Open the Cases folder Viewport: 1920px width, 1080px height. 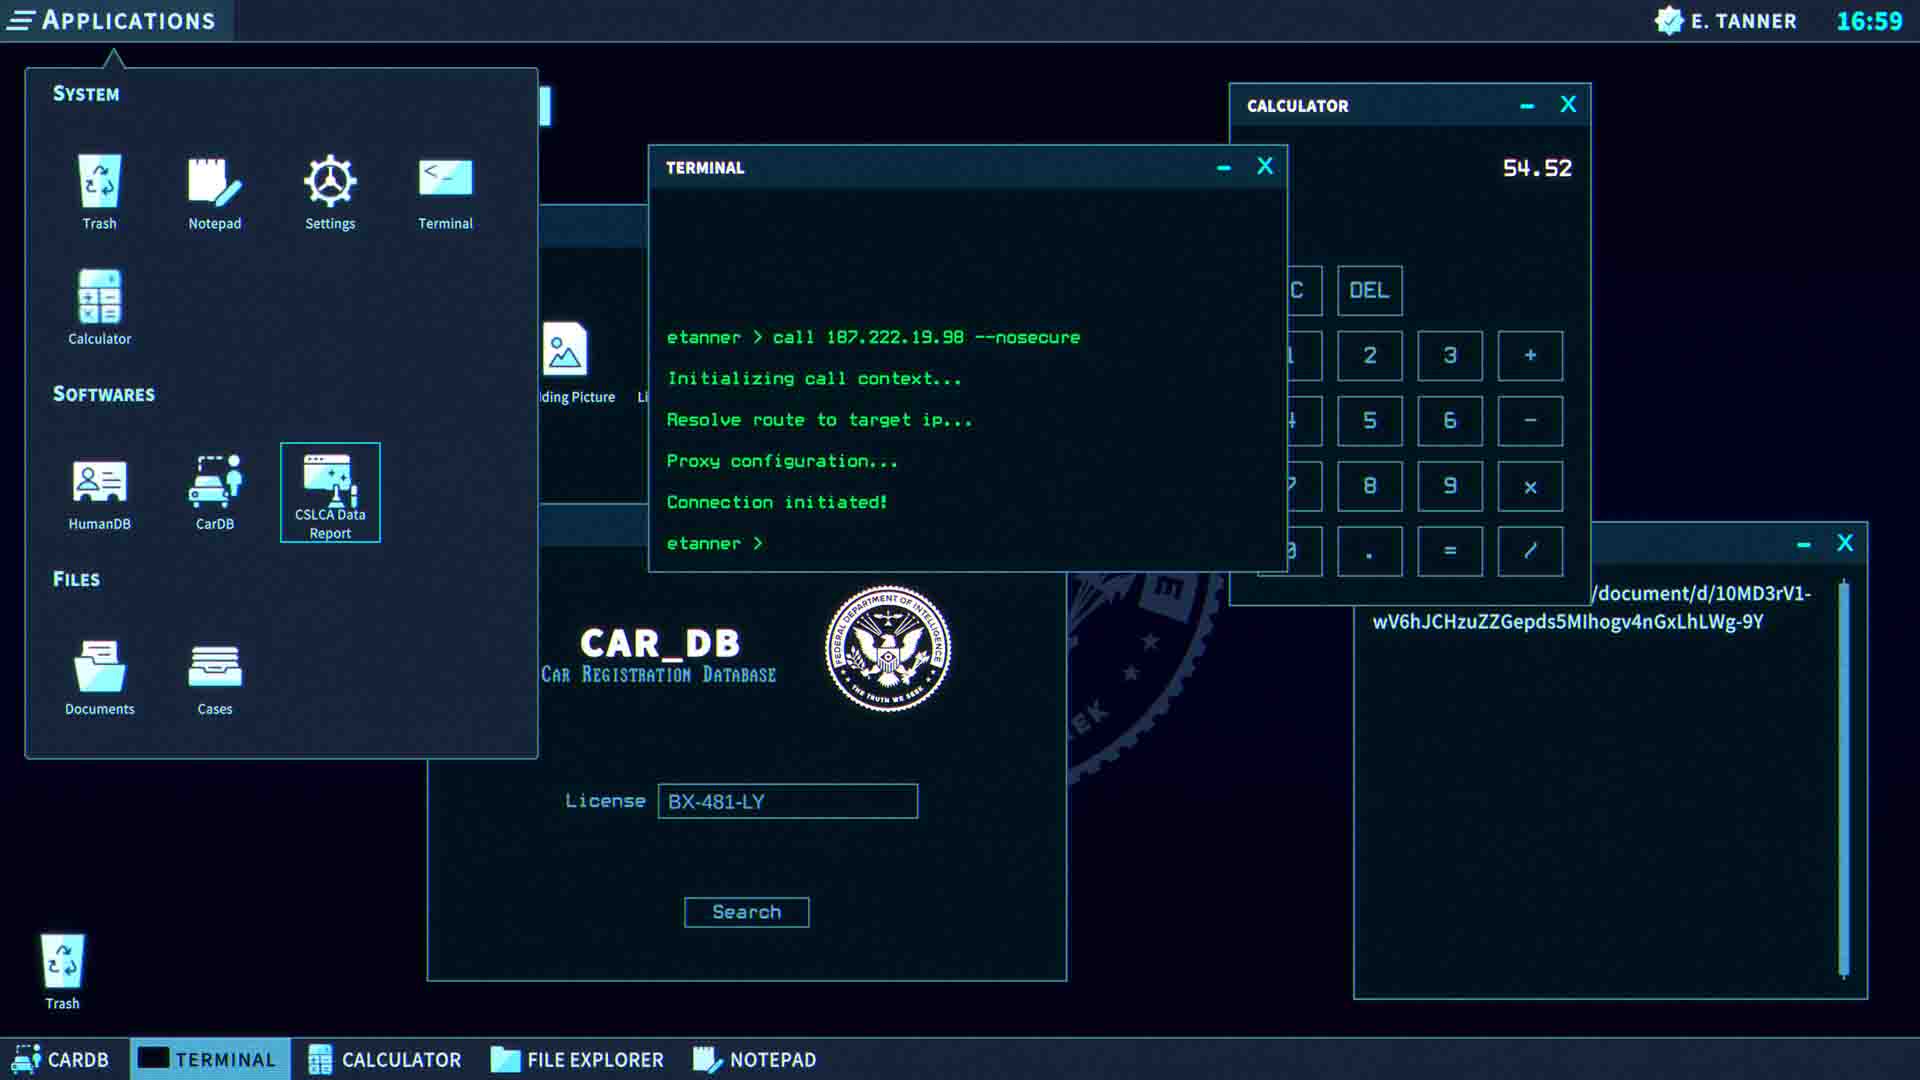(215, 676)
